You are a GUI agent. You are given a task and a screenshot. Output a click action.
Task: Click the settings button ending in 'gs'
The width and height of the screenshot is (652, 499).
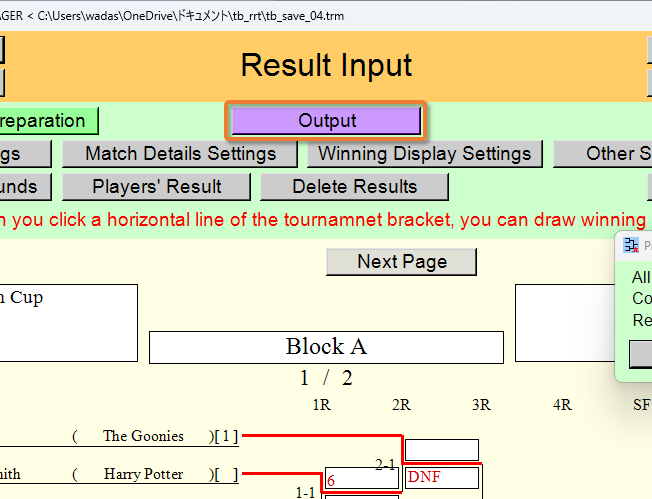26,154
